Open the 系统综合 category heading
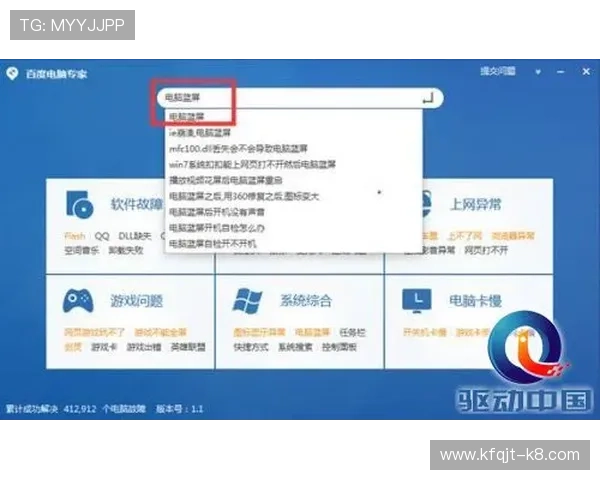Viewport: 600px width, 480px height. (x=306, y=301)
